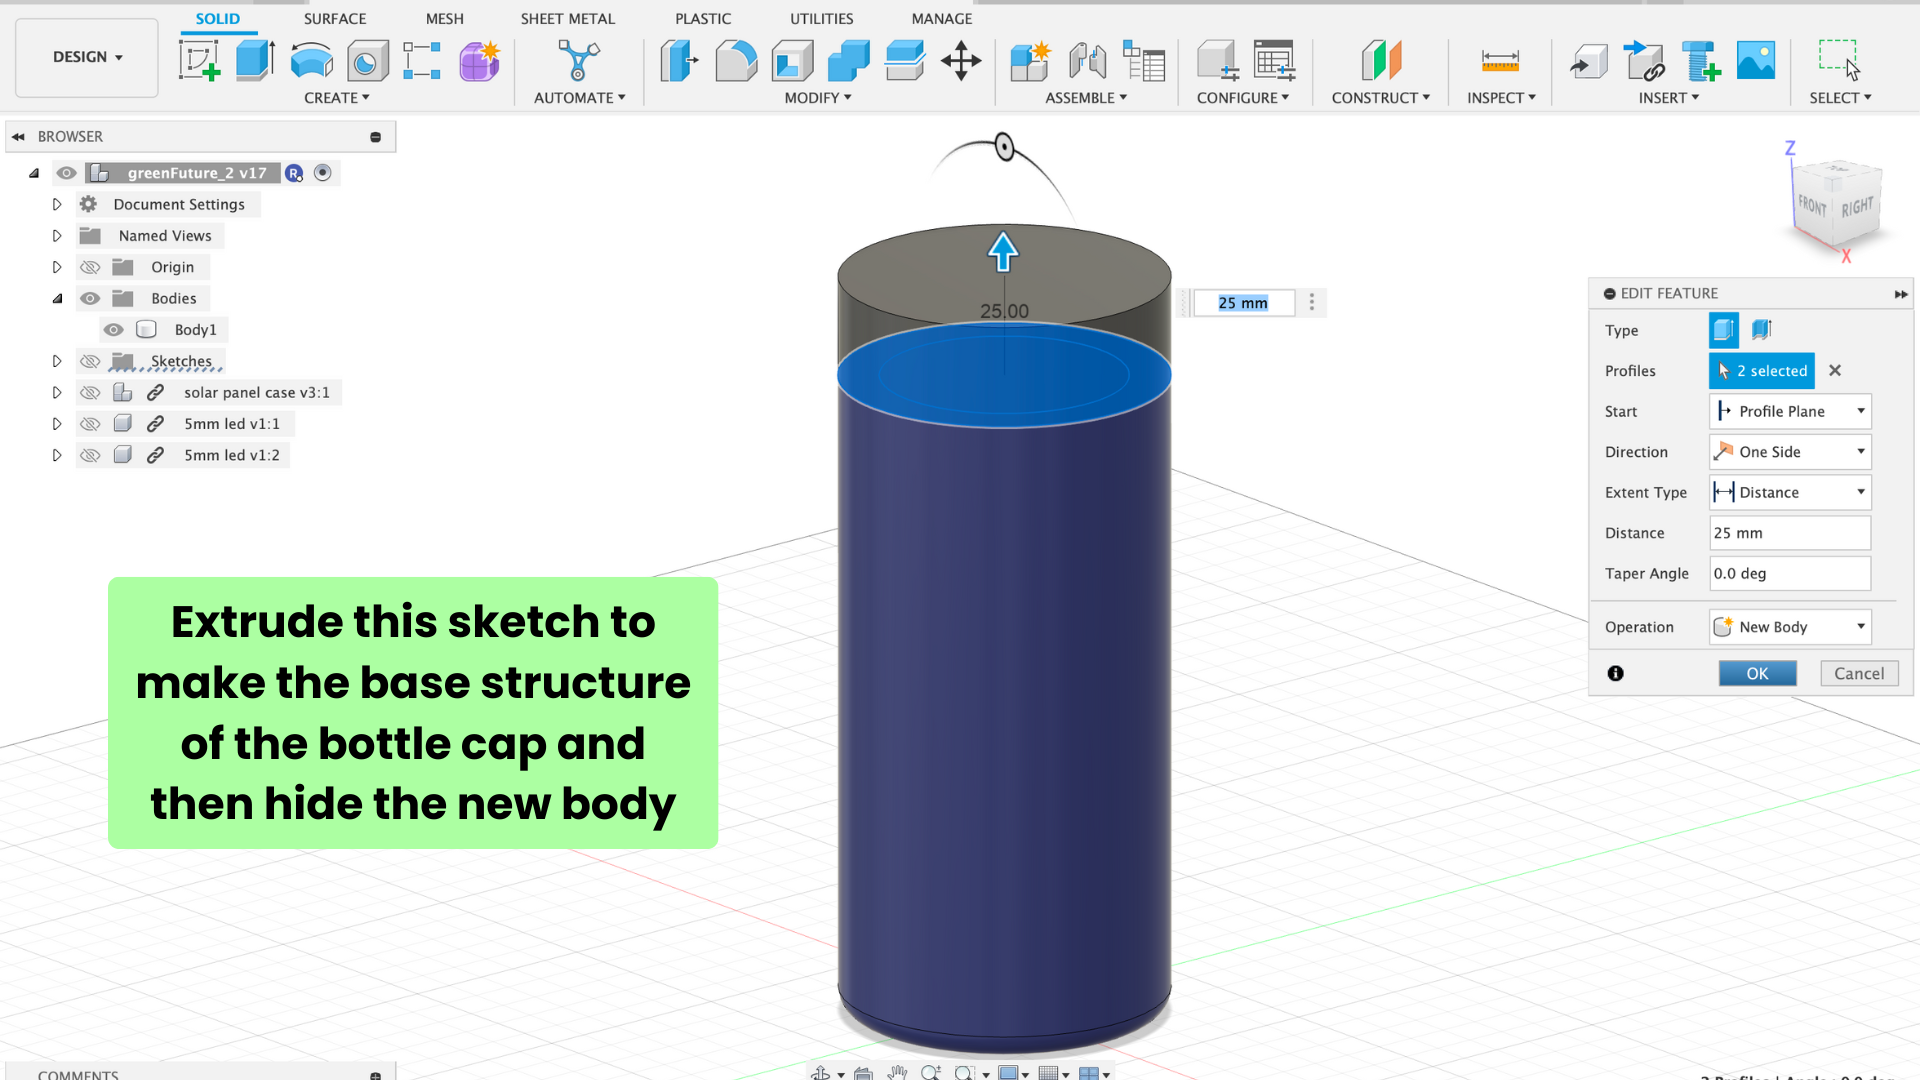
Task: Open the Modify menu label
Action: pos(817,98)
